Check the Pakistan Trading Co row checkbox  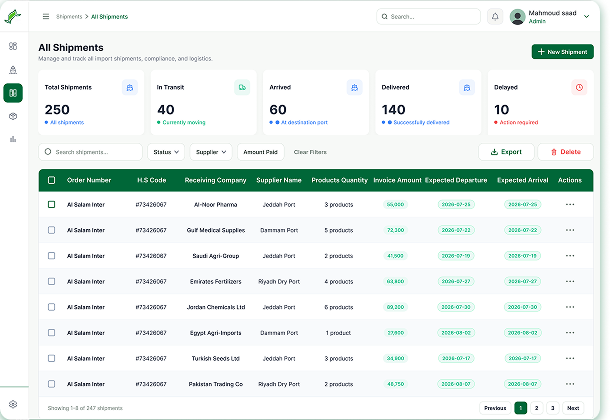tap(51, 384)
